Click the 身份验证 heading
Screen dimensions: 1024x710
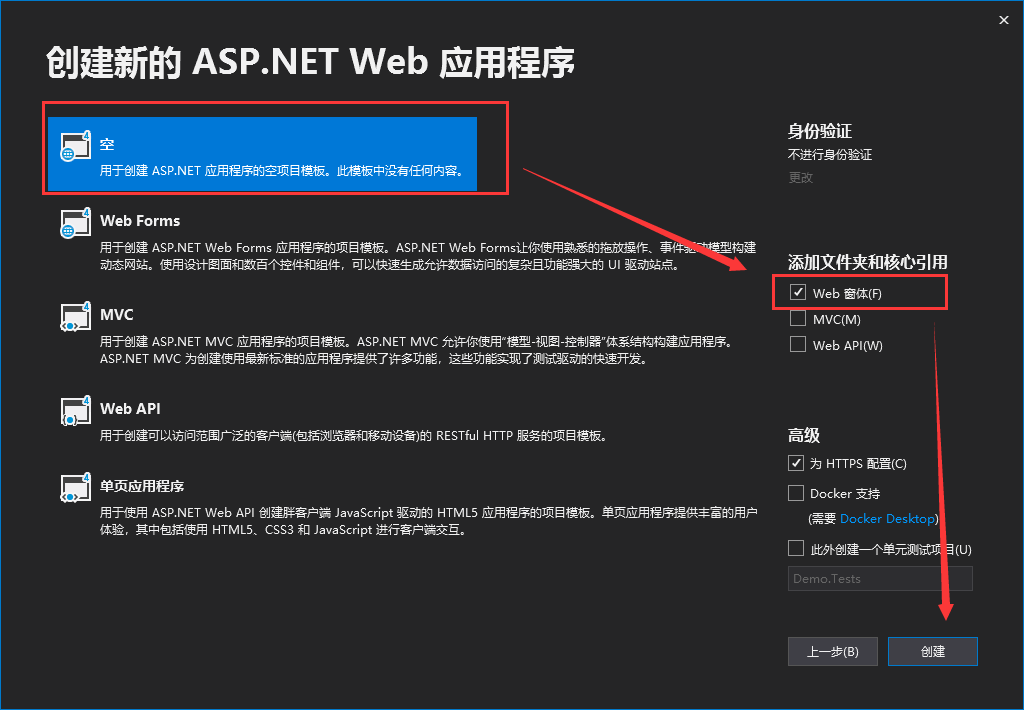pos(820,131)
